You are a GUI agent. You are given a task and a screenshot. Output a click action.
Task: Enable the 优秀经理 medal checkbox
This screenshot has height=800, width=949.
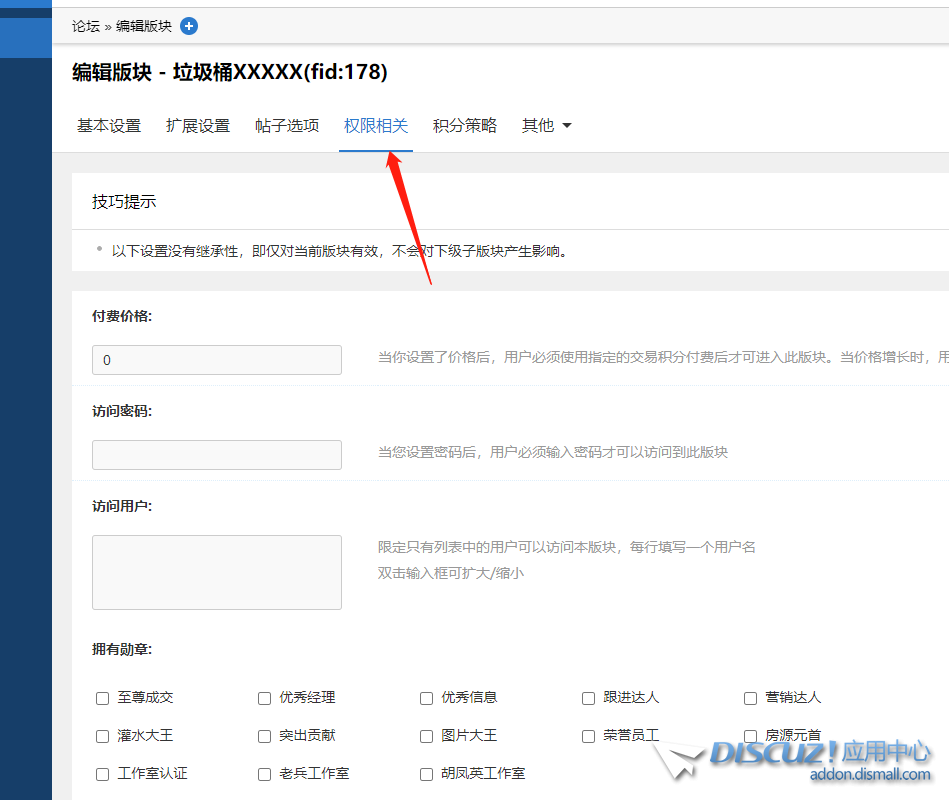click(x=265, y=698)
